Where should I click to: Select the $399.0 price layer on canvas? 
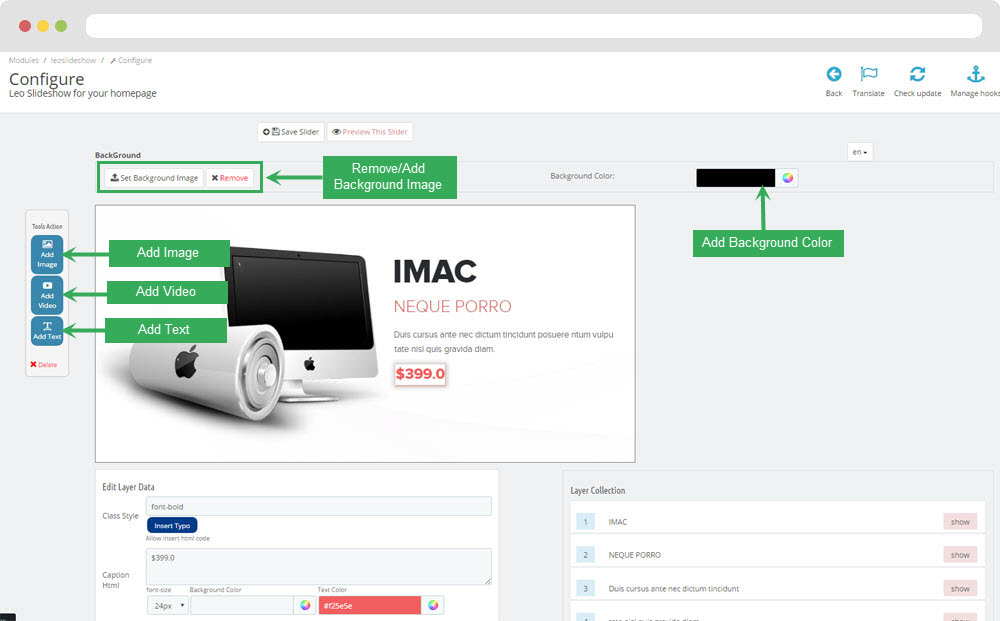[x=420, y=374]
